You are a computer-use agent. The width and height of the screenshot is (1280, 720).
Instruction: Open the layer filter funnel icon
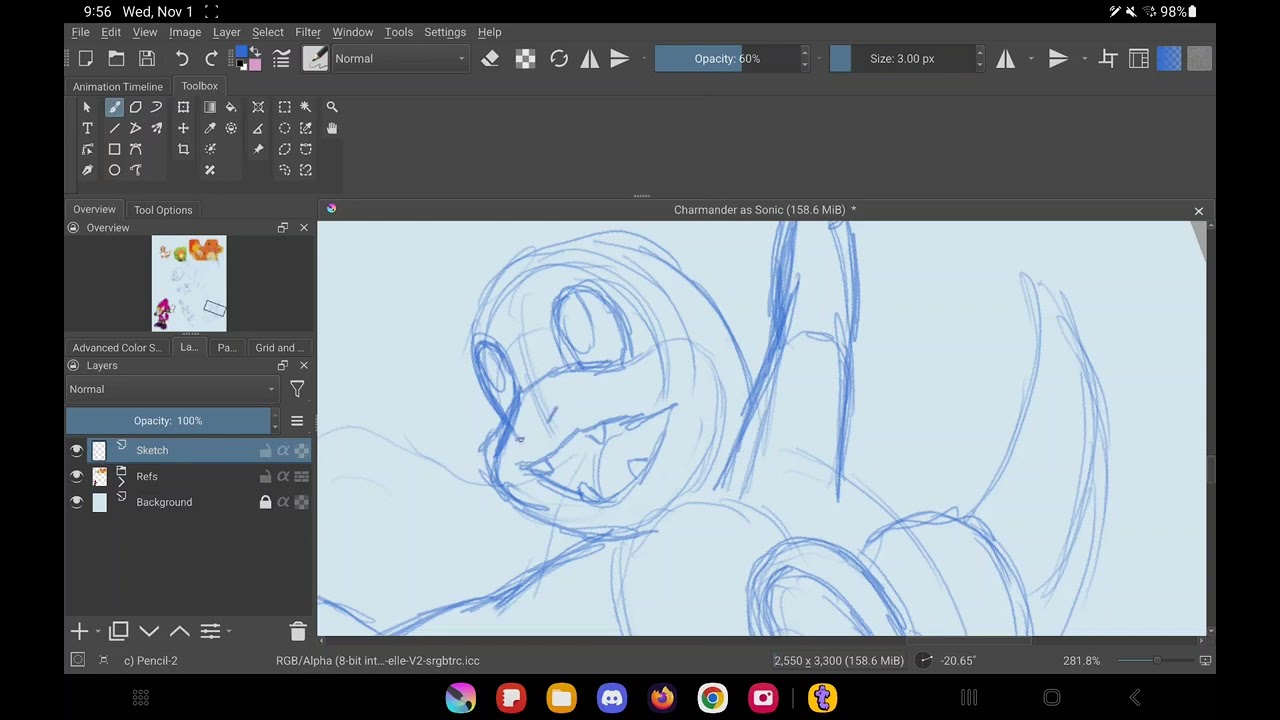[x=297, y=389]
